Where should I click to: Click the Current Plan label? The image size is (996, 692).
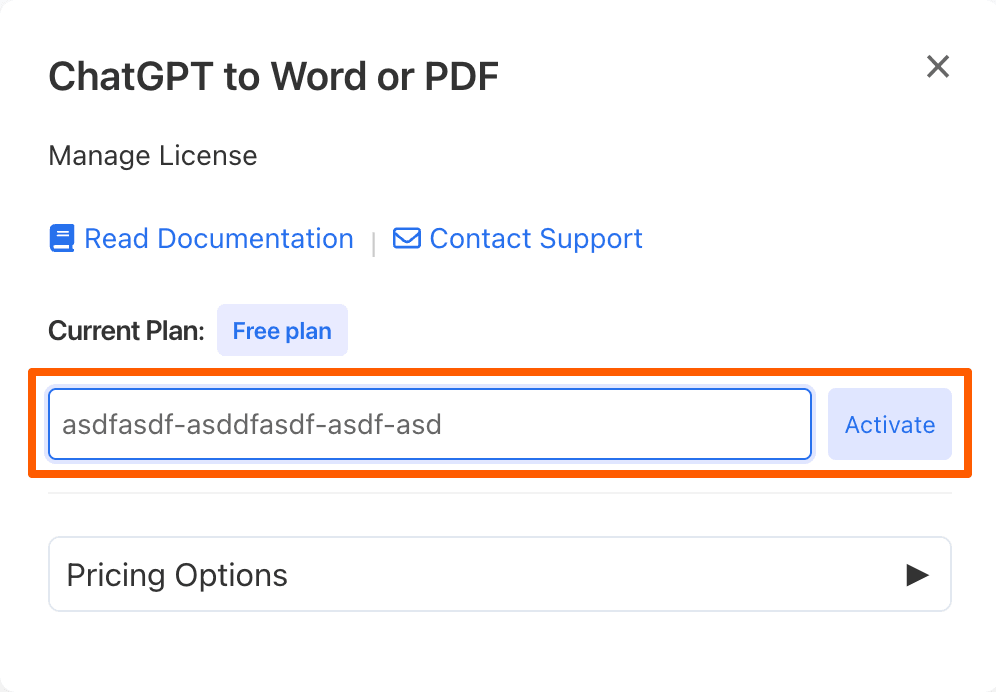[x=126, y=330]
